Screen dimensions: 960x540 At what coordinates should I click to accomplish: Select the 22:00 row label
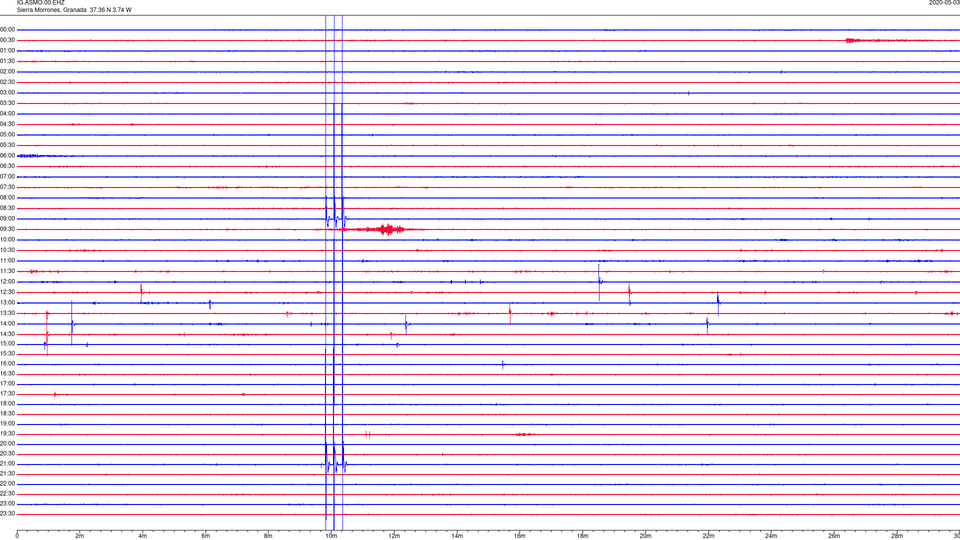click(x=8, y=484)
